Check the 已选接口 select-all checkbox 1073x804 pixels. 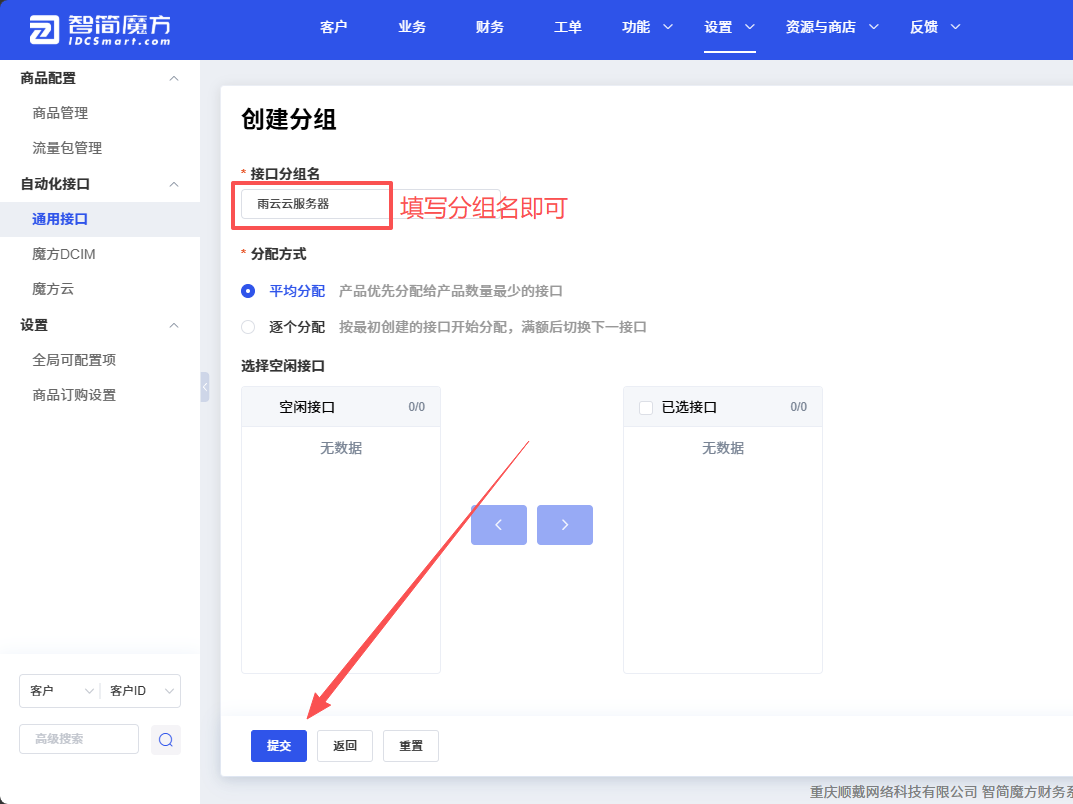(645, 408)
